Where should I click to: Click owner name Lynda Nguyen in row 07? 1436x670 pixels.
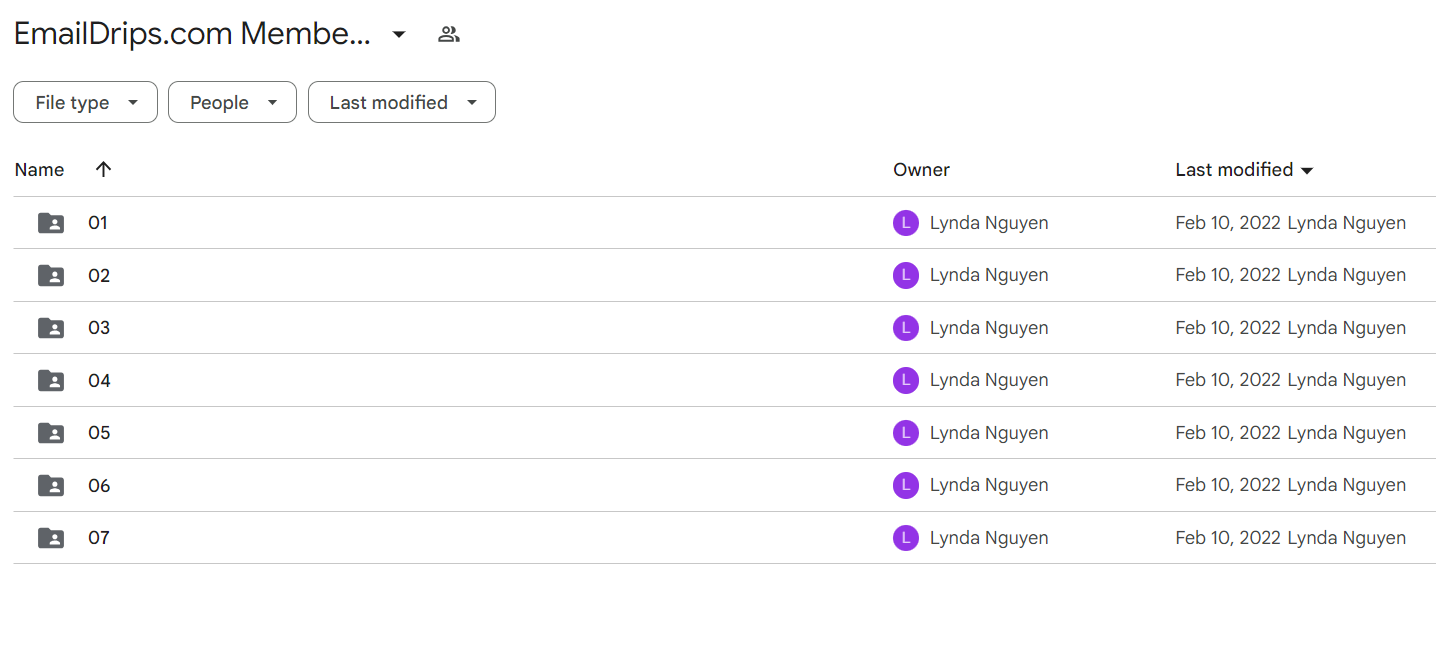click(989, 538)
